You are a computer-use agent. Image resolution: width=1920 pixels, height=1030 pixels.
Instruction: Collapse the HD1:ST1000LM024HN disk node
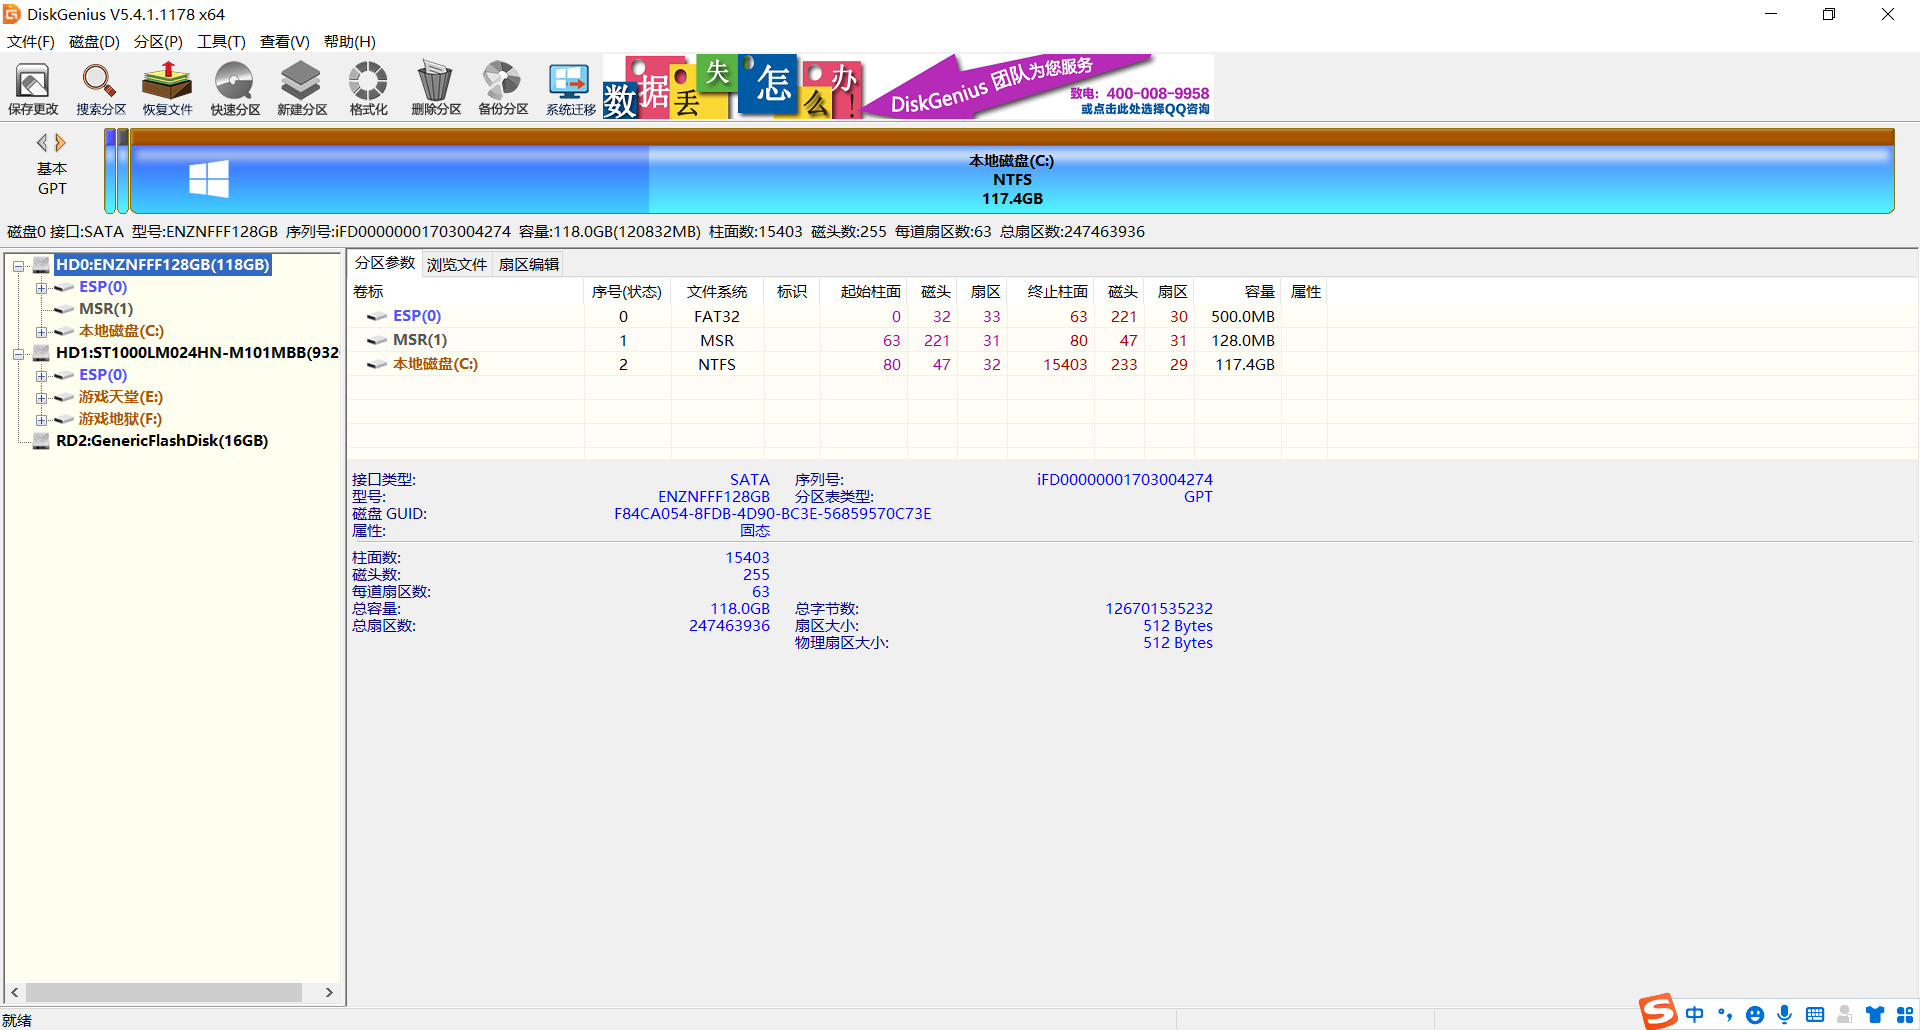(x=18, y=354)
